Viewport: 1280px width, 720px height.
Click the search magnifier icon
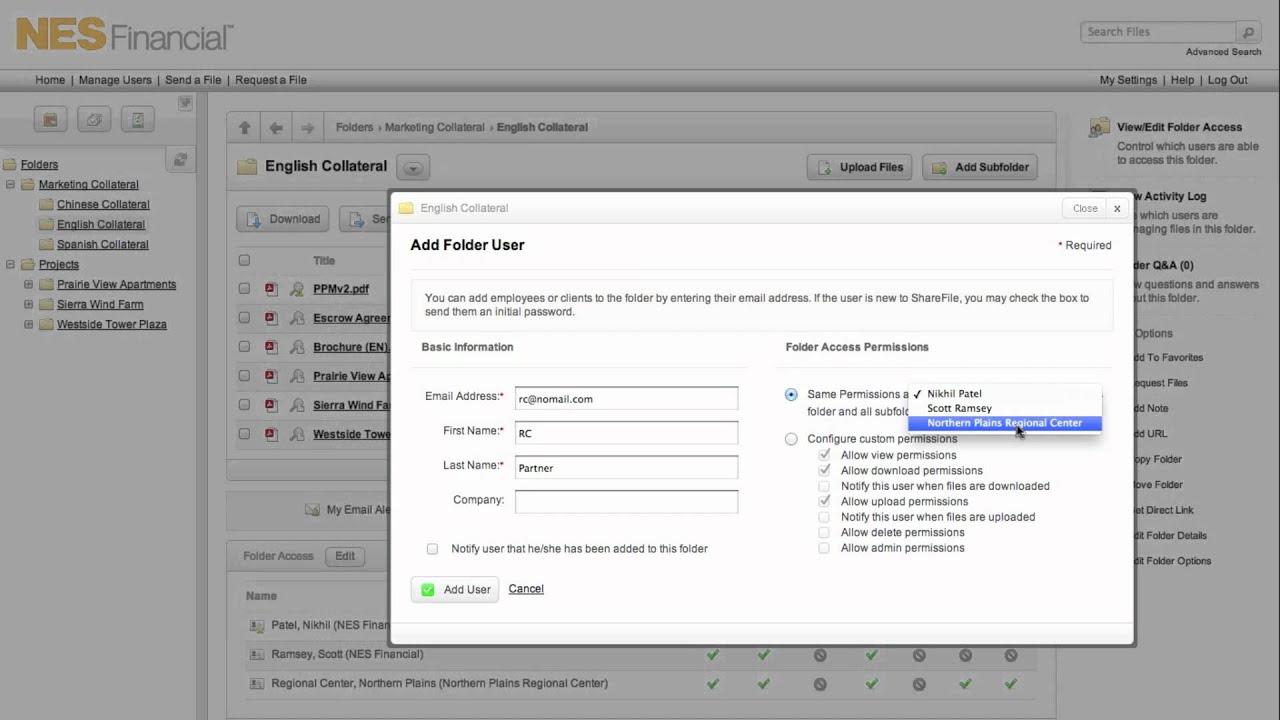pyautogui.click(x=1248, y=32)
